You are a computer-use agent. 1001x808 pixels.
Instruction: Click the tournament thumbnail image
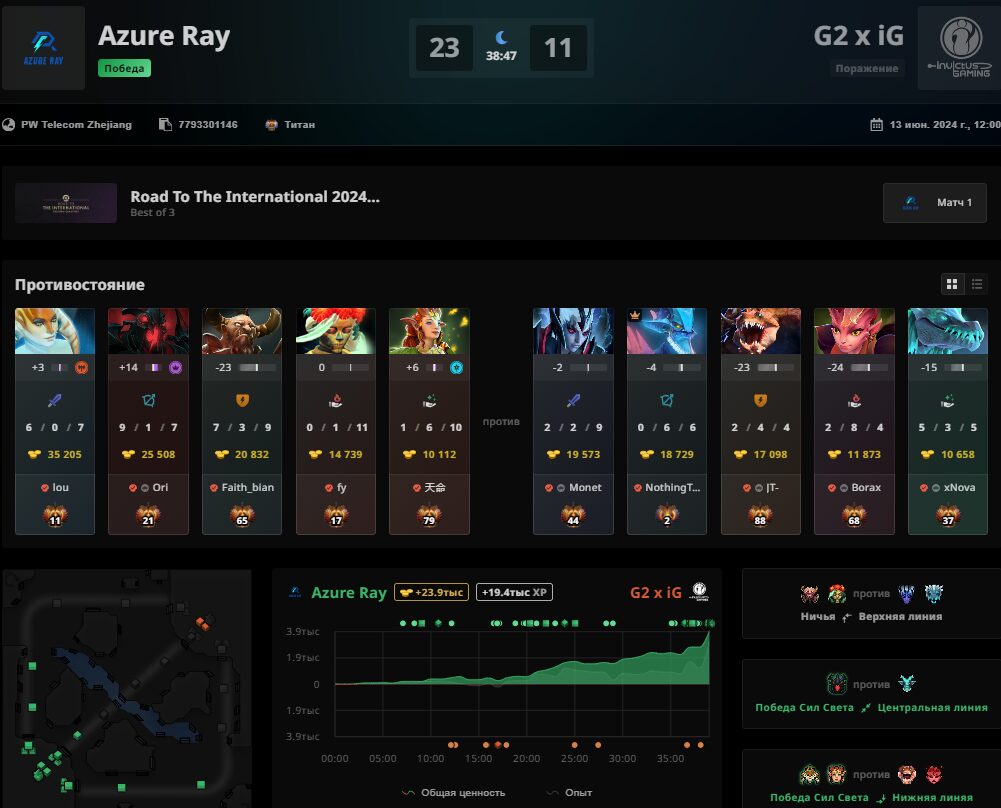(66, 203)
